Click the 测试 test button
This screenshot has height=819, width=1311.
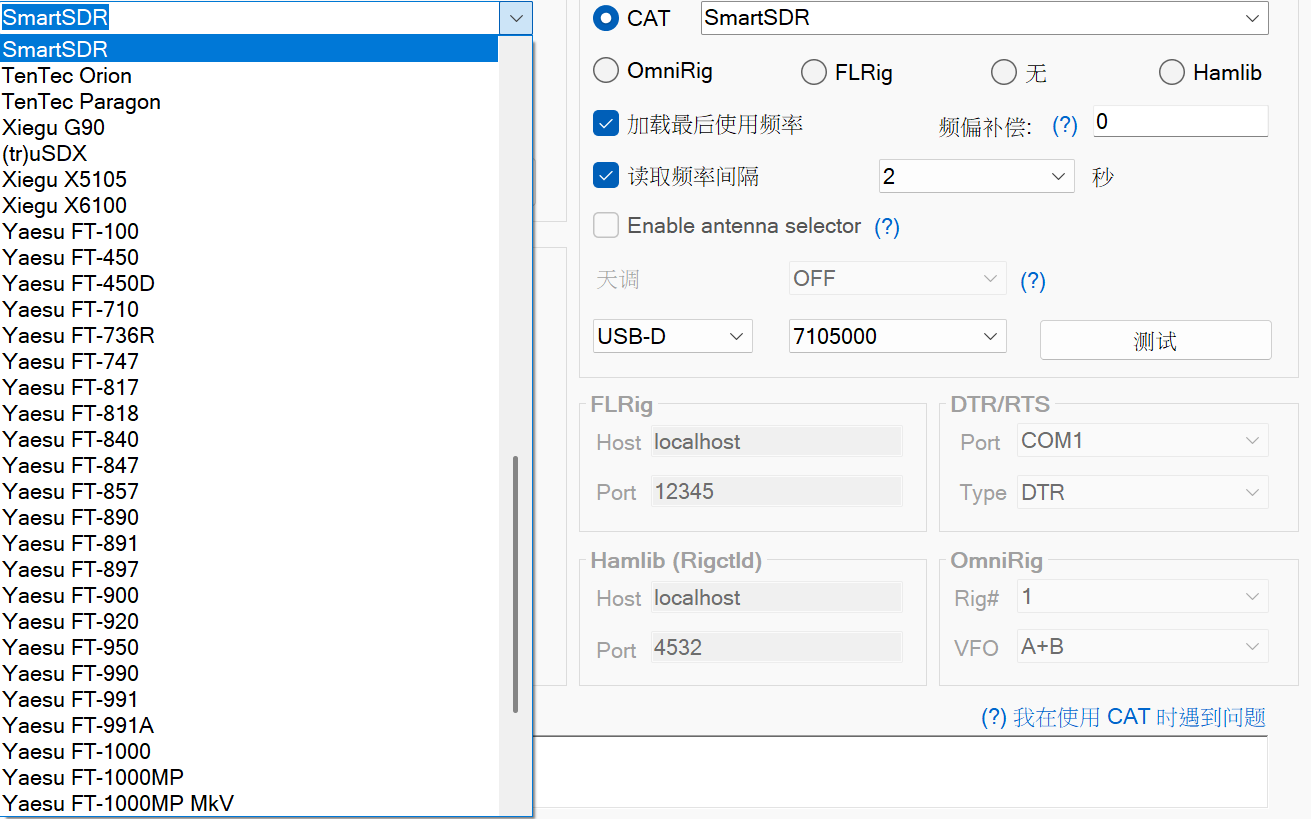pyautogui.click(x=1156, y=340)
